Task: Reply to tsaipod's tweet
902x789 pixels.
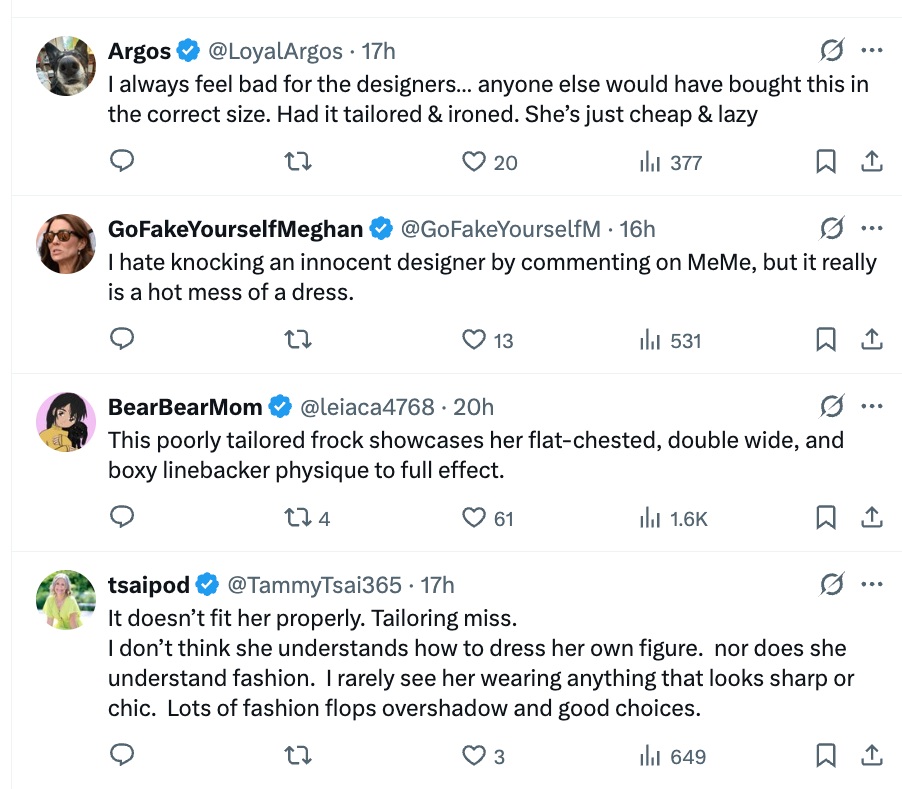Action: pos(122,756)
